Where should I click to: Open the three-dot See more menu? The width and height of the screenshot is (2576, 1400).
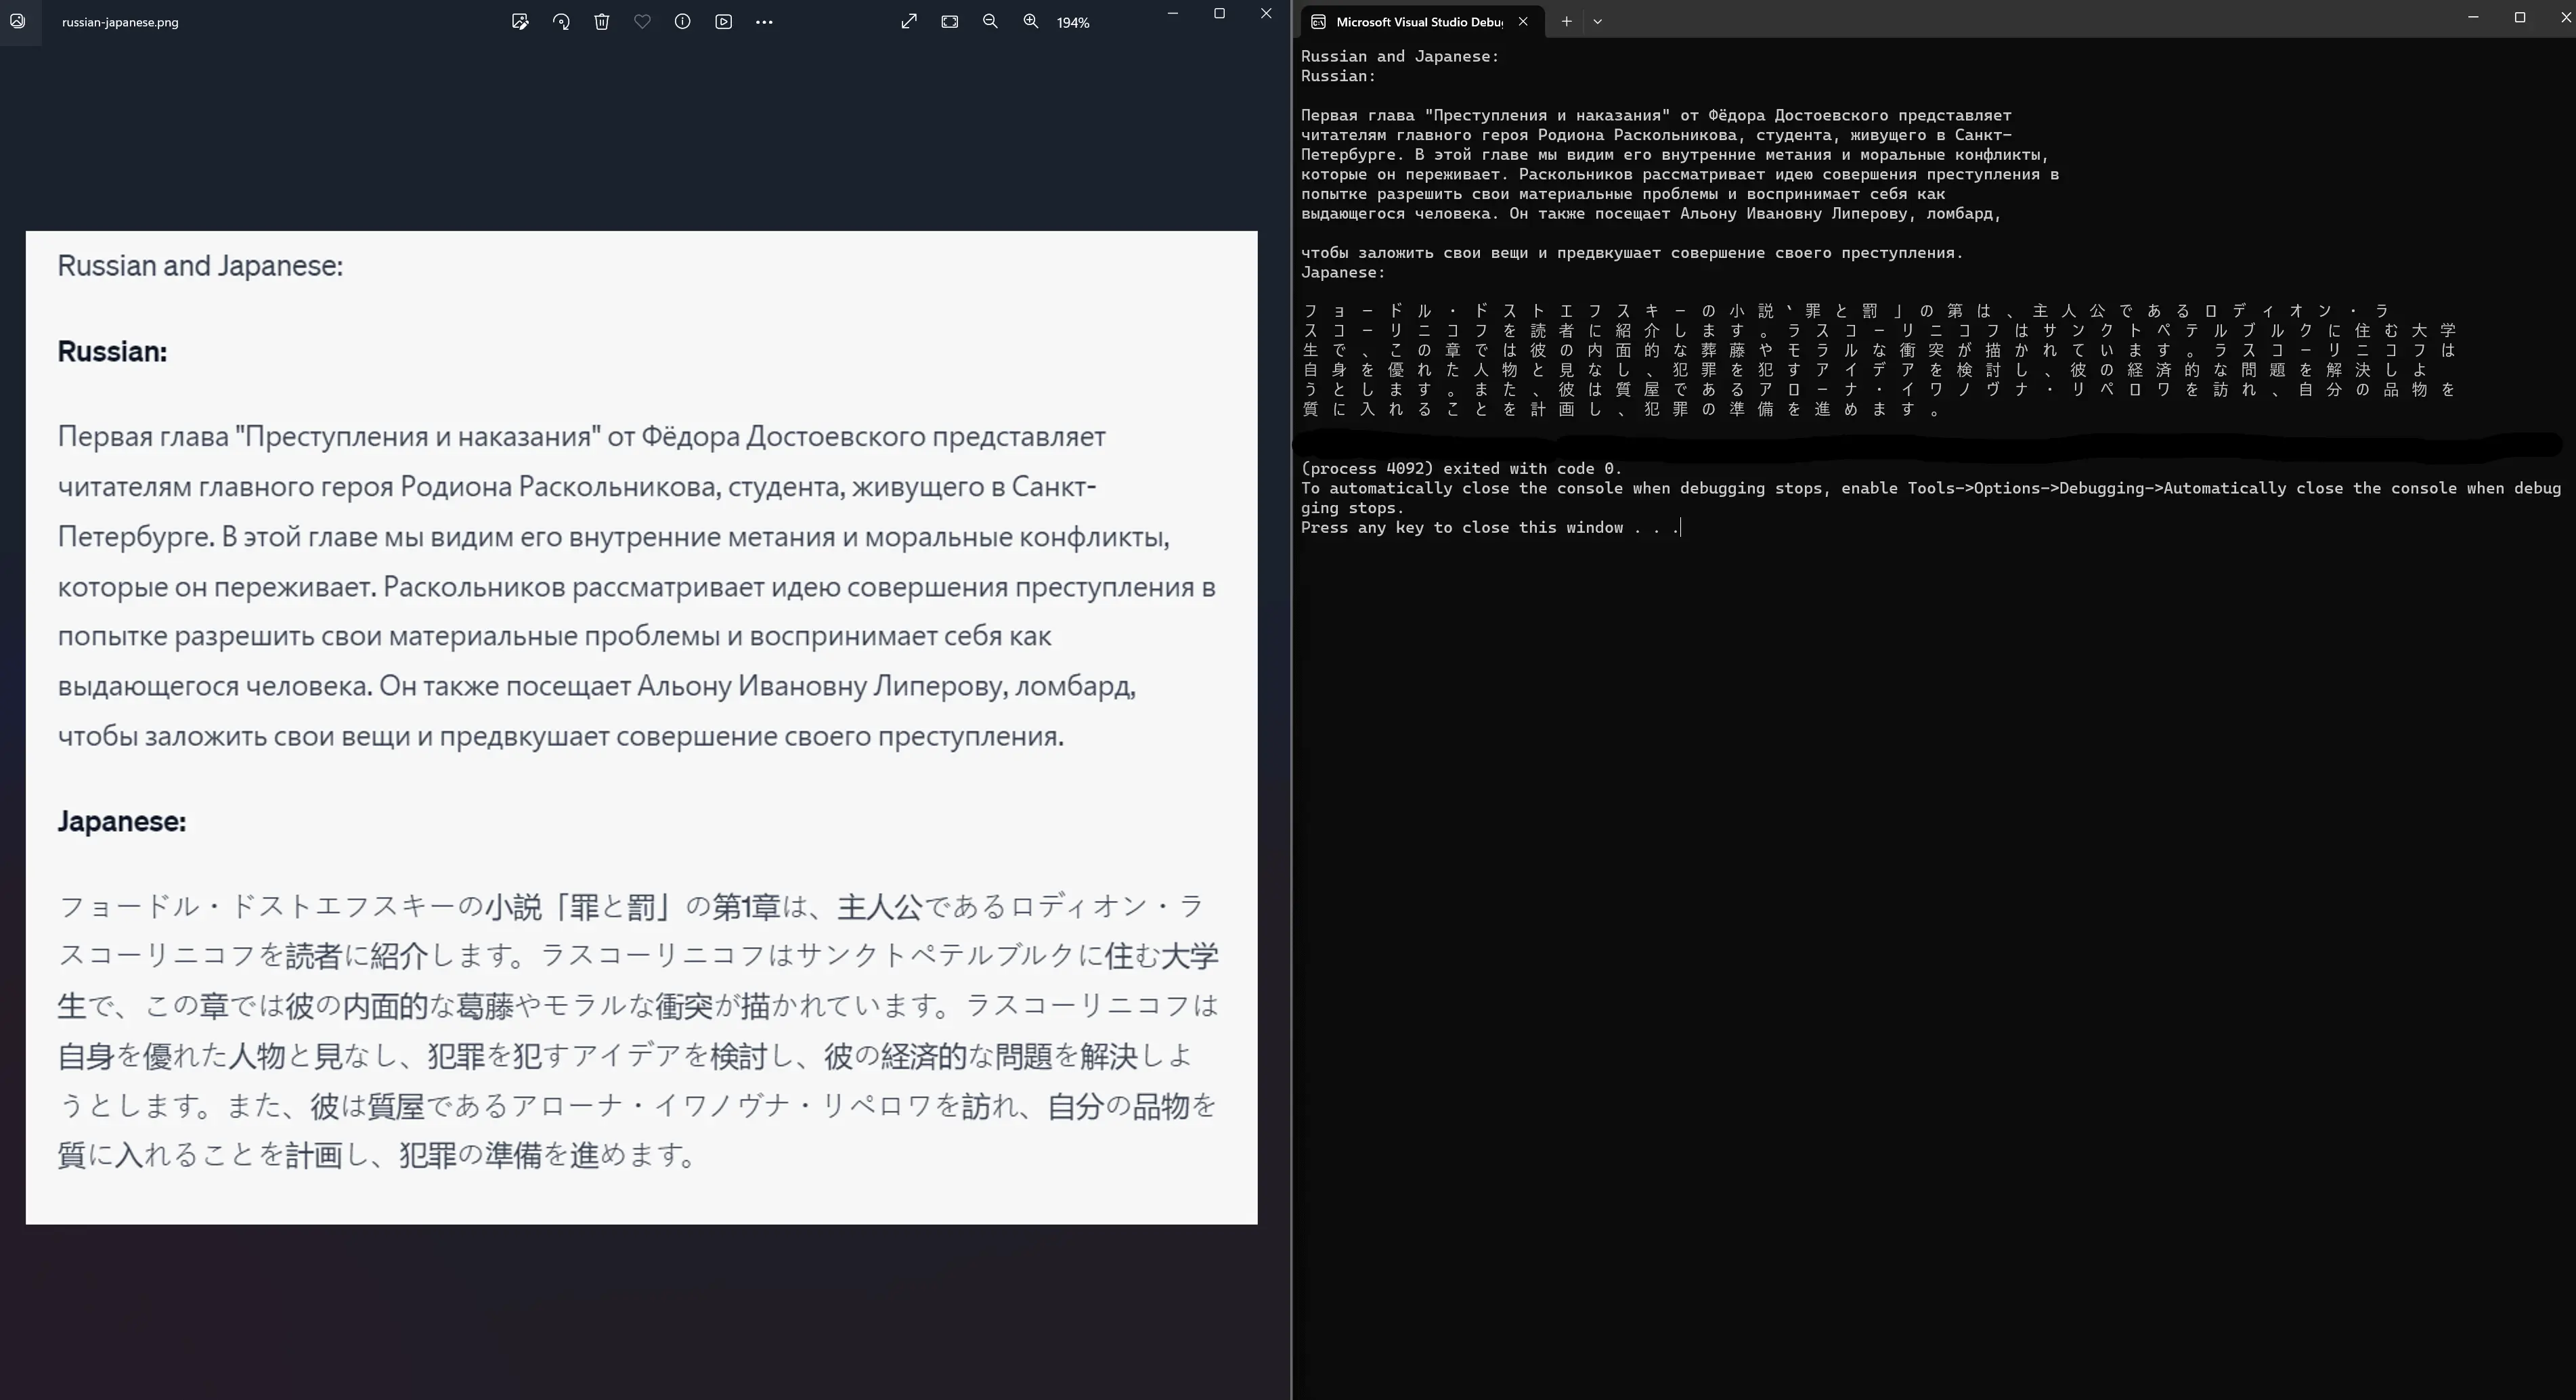(x=765, y=22)
